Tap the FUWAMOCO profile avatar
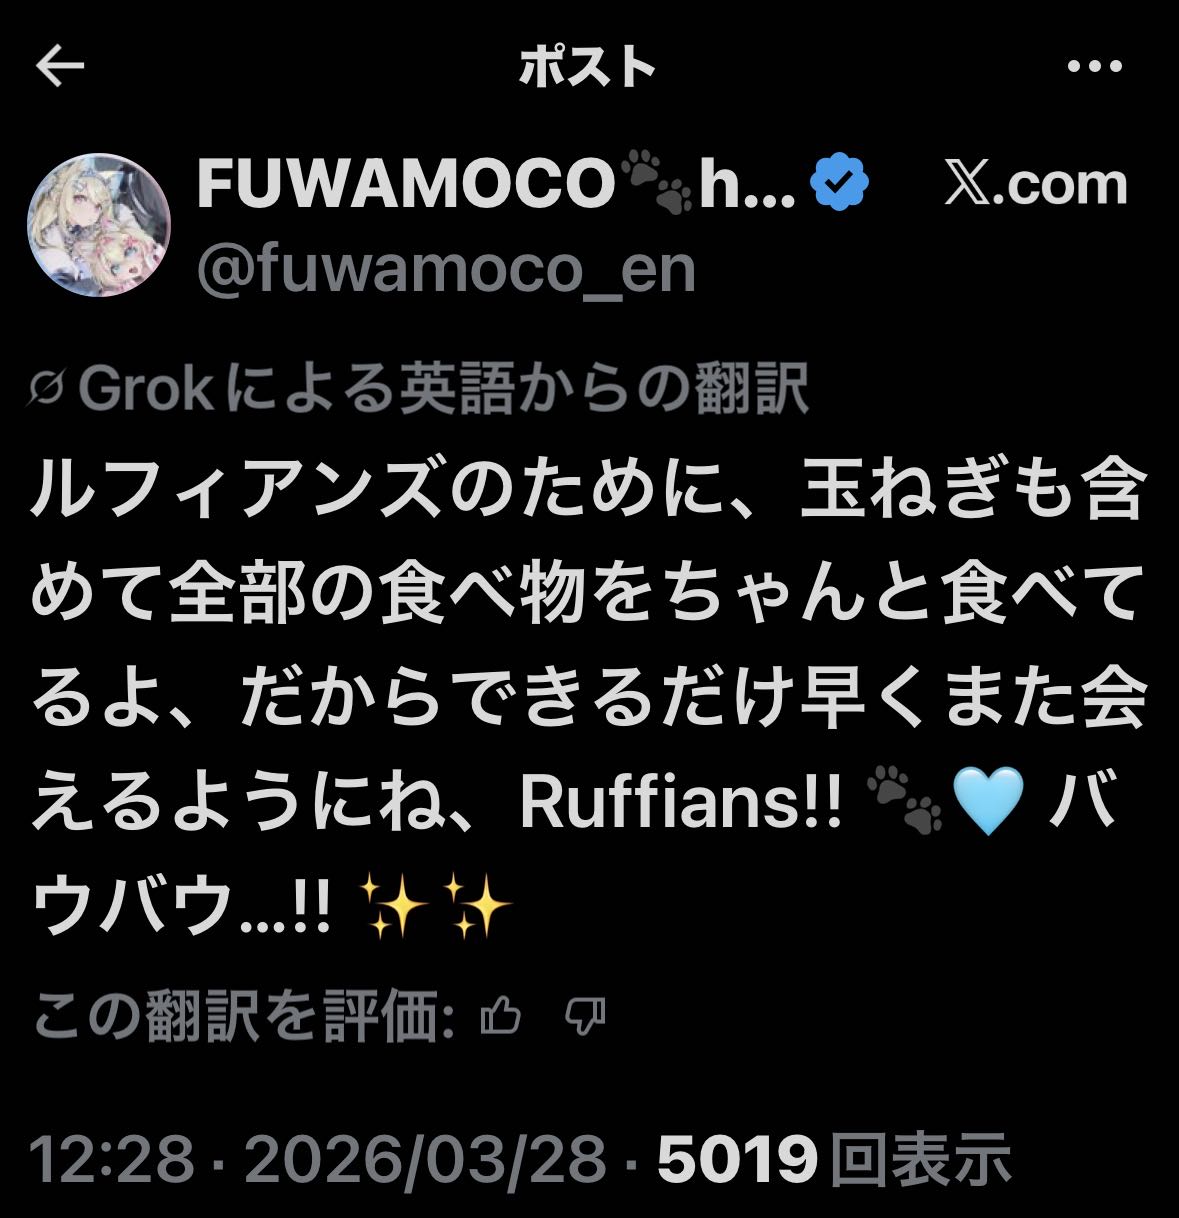This screenshot has height=1218, width=1179. 99,226
